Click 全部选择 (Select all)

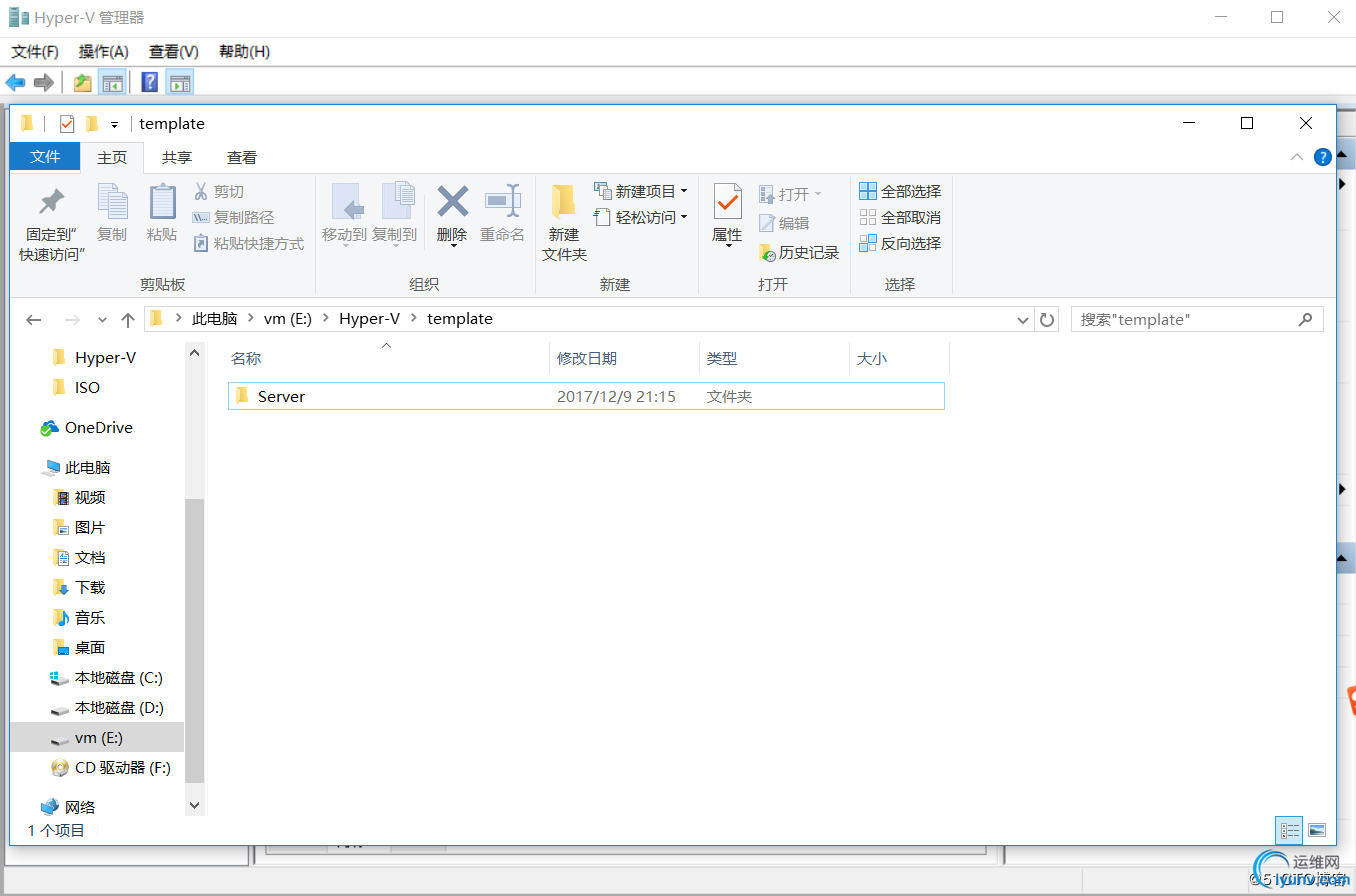pos(900,191)
